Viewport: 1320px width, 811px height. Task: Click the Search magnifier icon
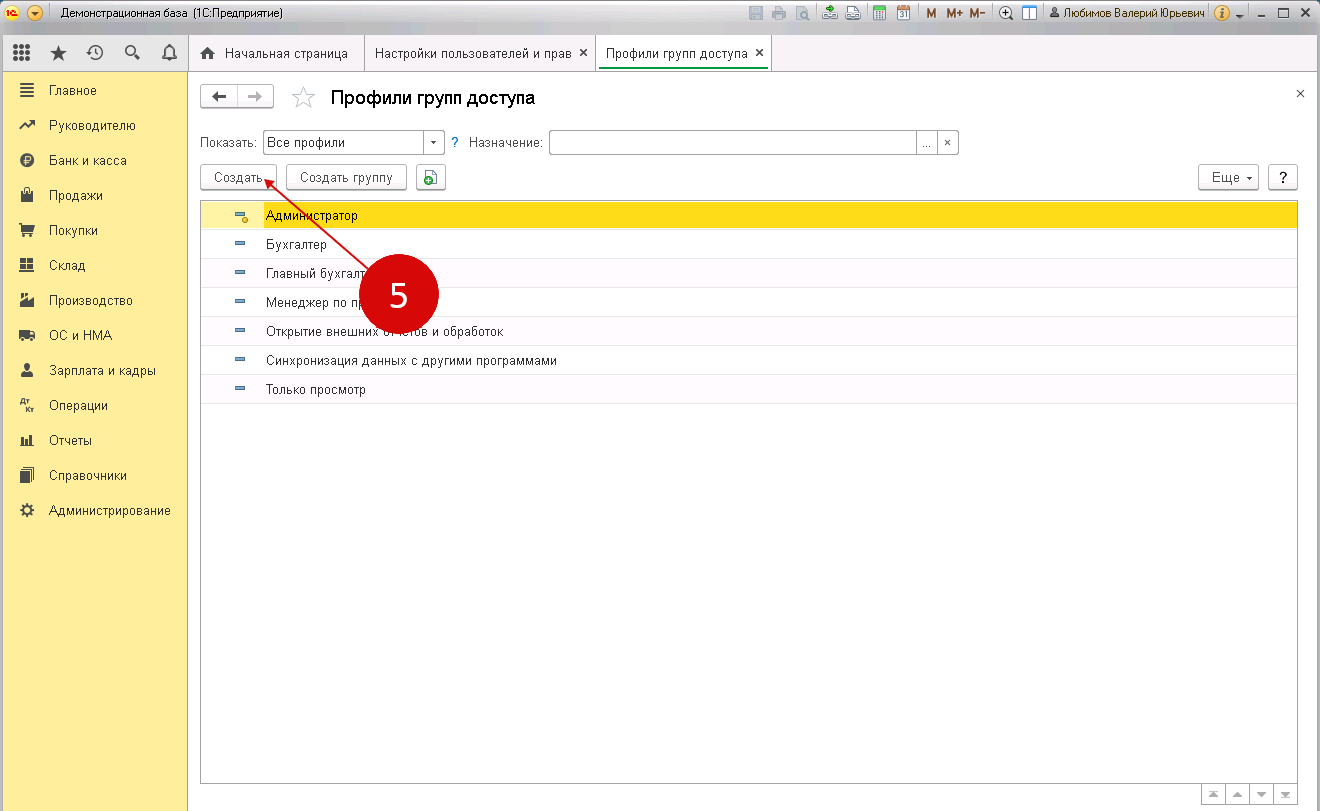tap(132, 53)
